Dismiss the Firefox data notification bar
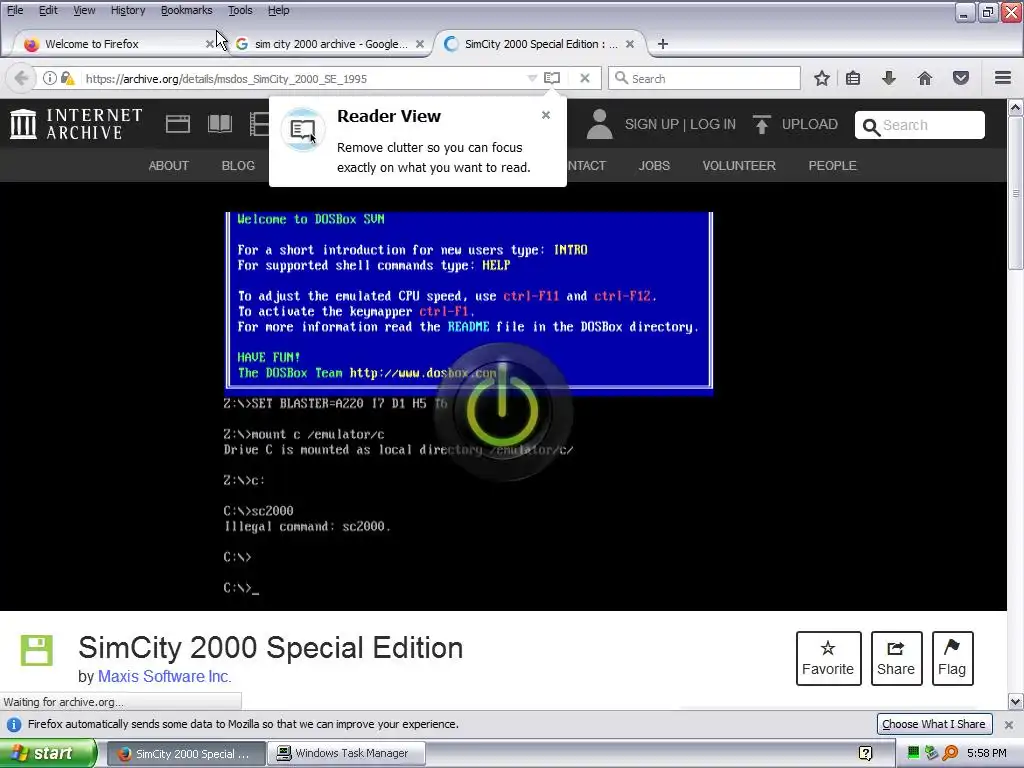Viewport: 1024px width, 768px height. 1009,724
